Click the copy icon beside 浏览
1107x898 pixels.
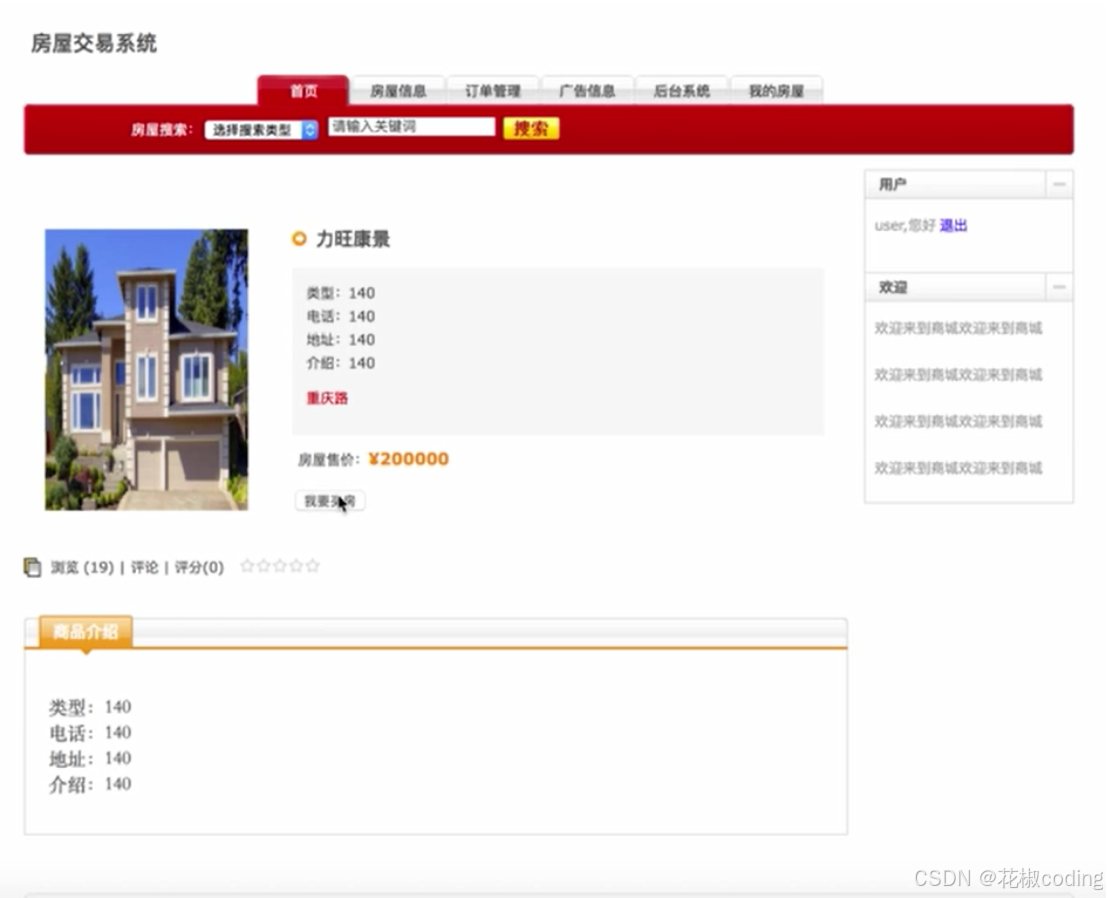pyautogui.click(x=32, y=567)
